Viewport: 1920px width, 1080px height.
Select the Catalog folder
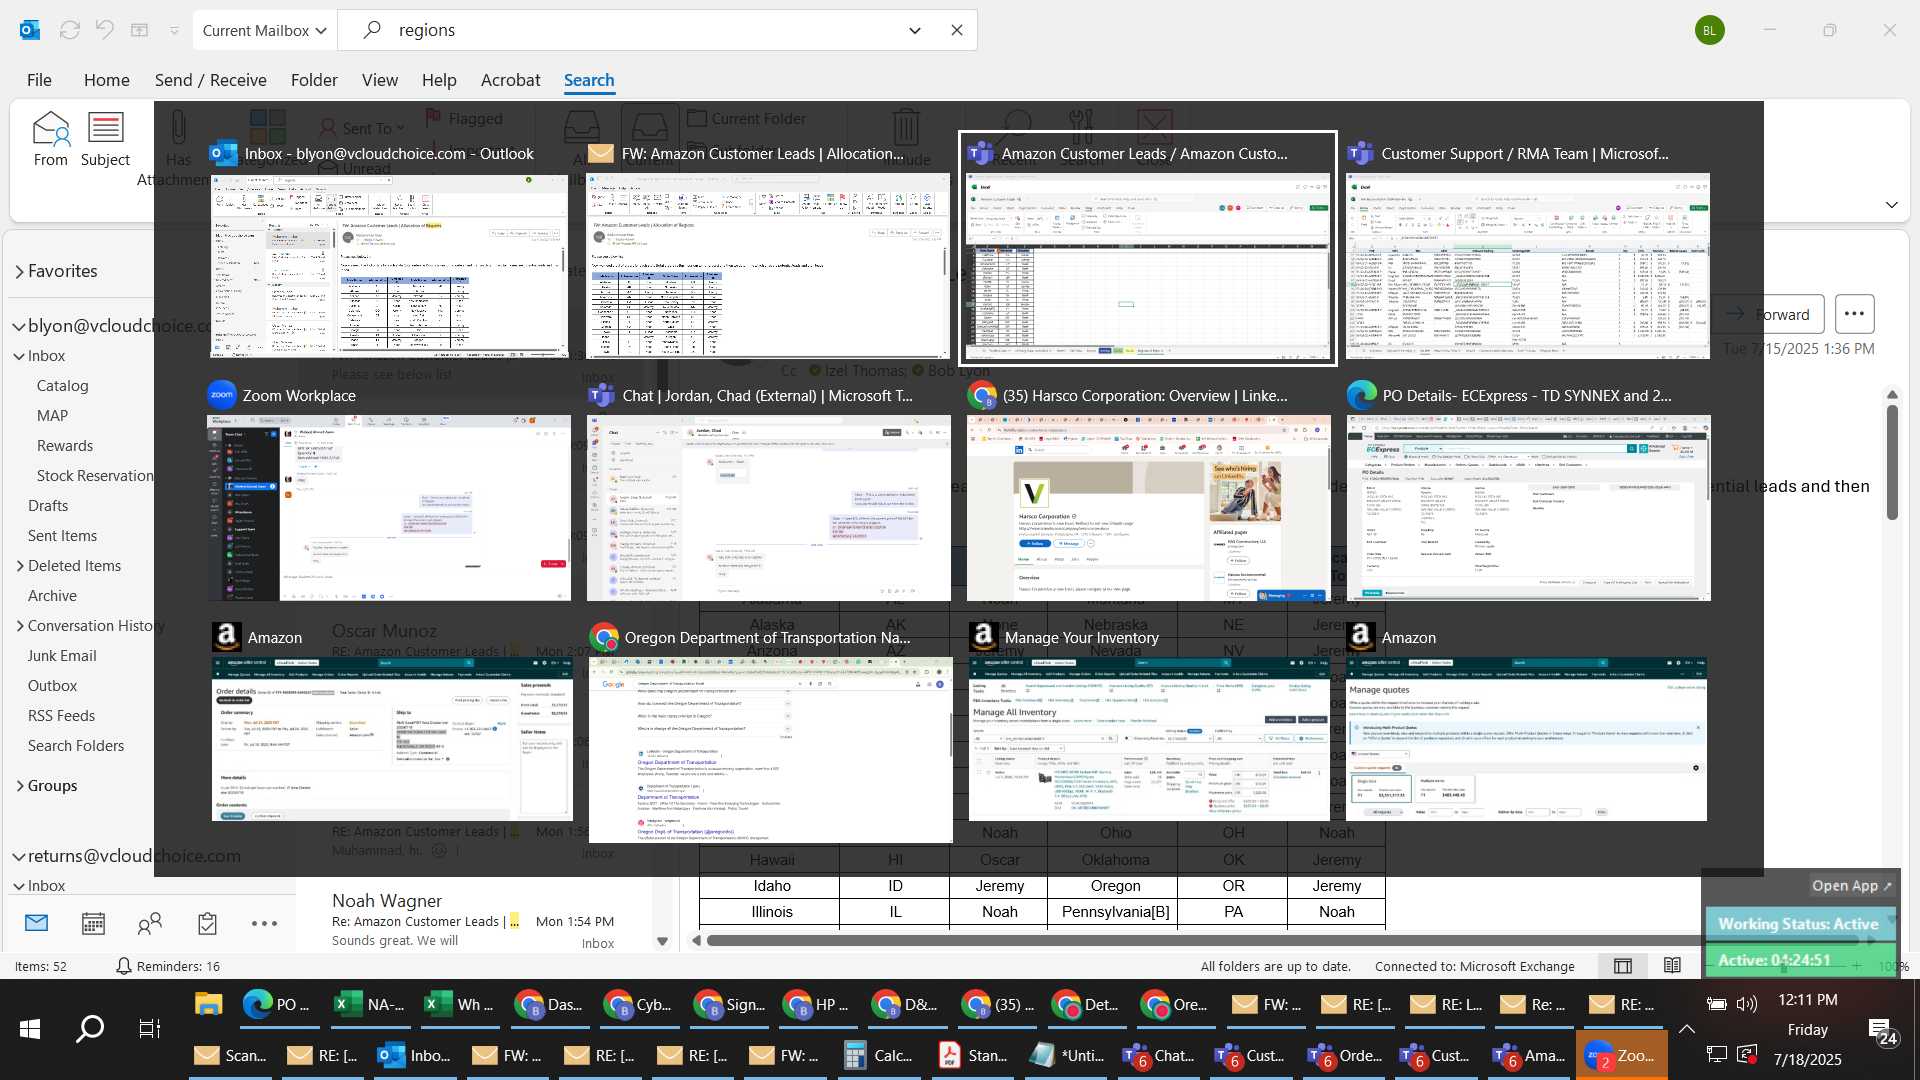click(x=63, y=386)
